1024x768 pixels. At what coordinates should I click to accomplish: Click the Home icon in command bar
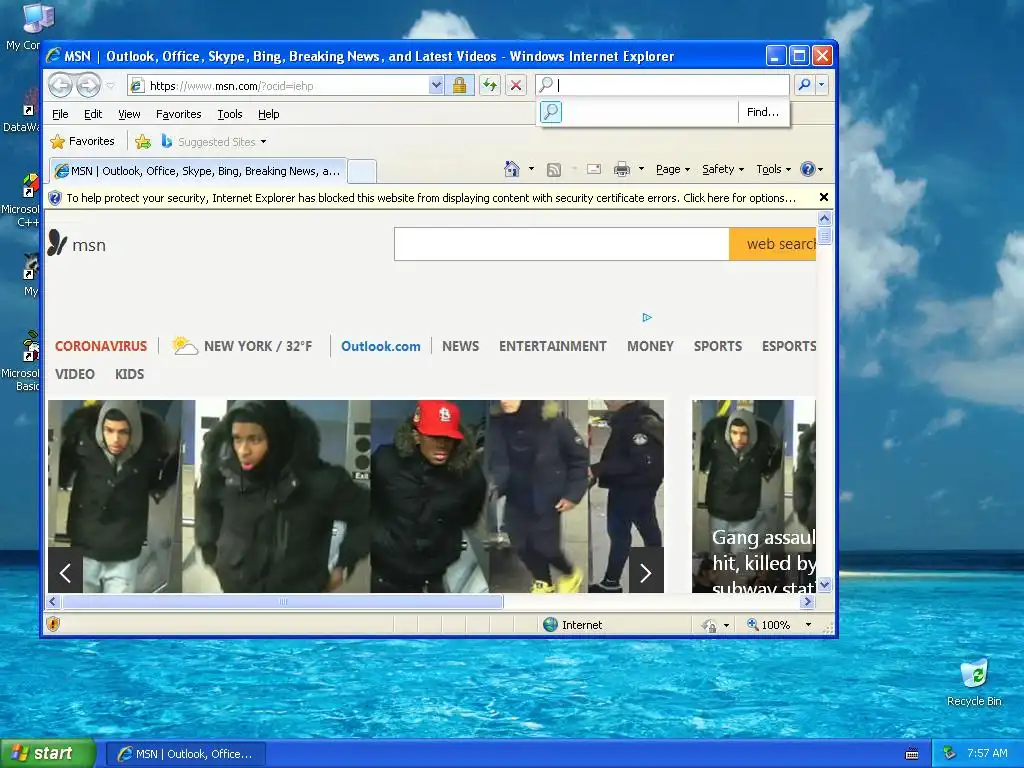click(511, 169)
